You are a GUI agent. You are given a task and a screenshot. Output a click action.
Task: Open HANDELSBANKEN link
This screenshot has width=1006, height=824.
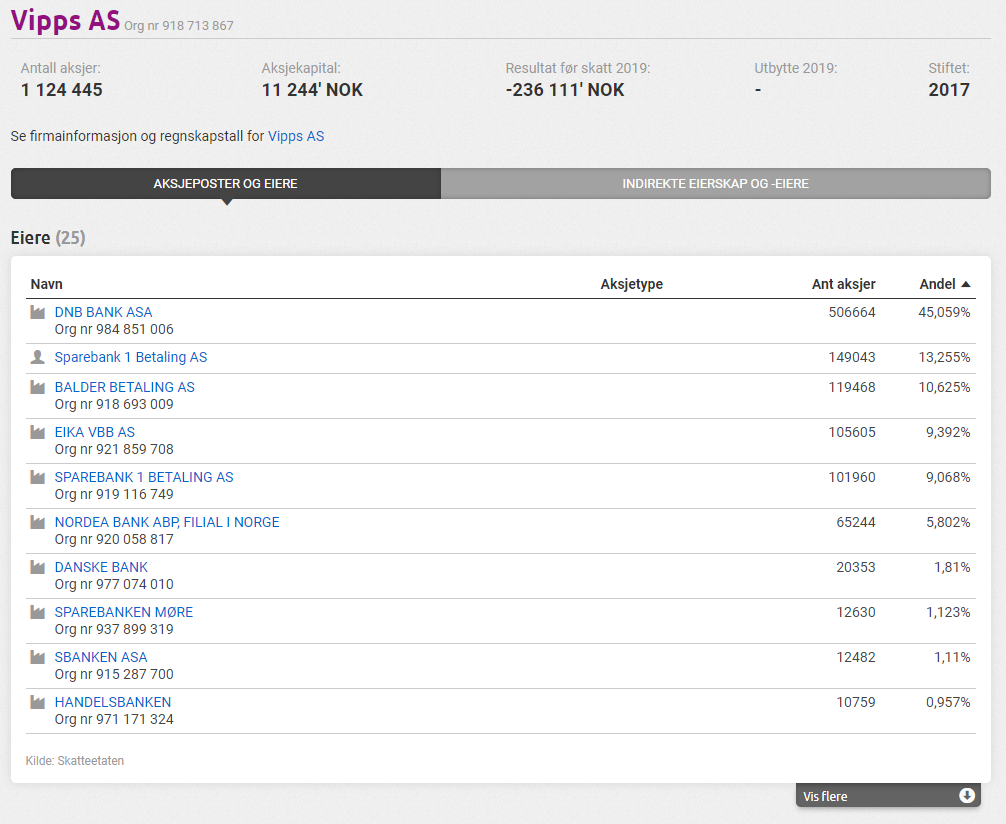click(113, 702)
